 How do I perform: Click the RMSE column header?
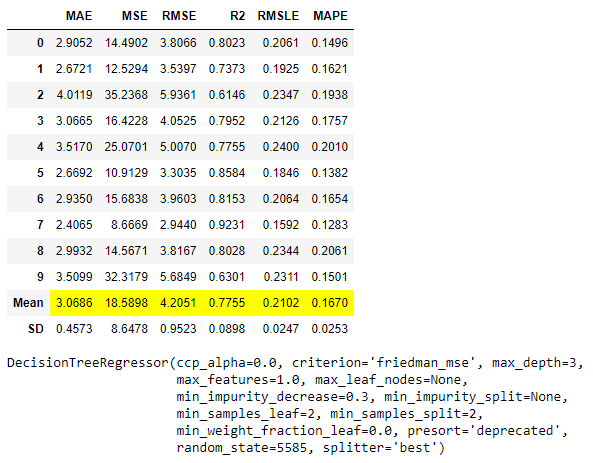(x=179, y=16)
